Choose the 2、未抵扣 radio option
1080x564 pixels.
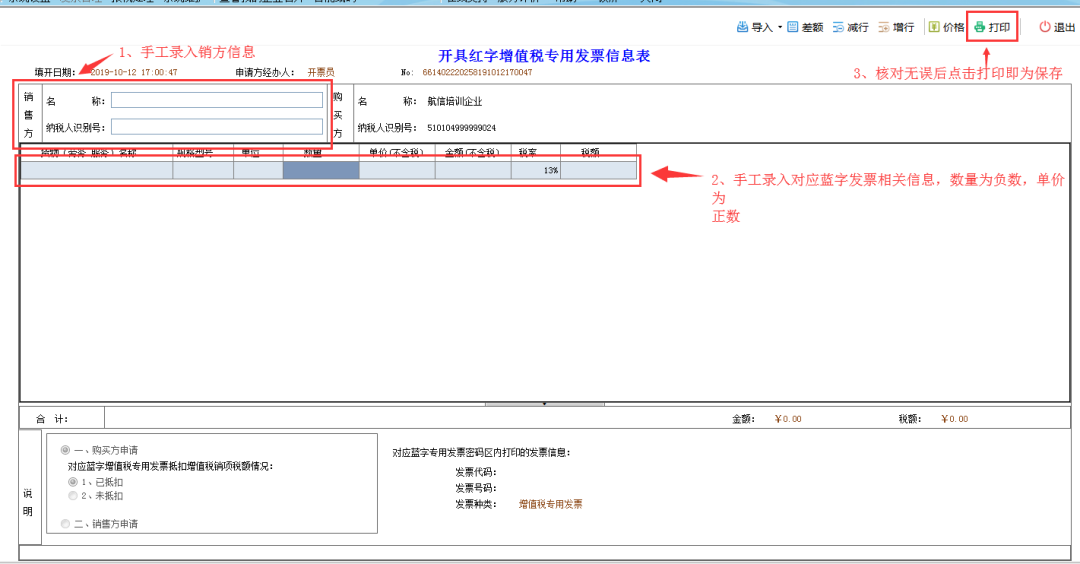click(x=73, y=495)
